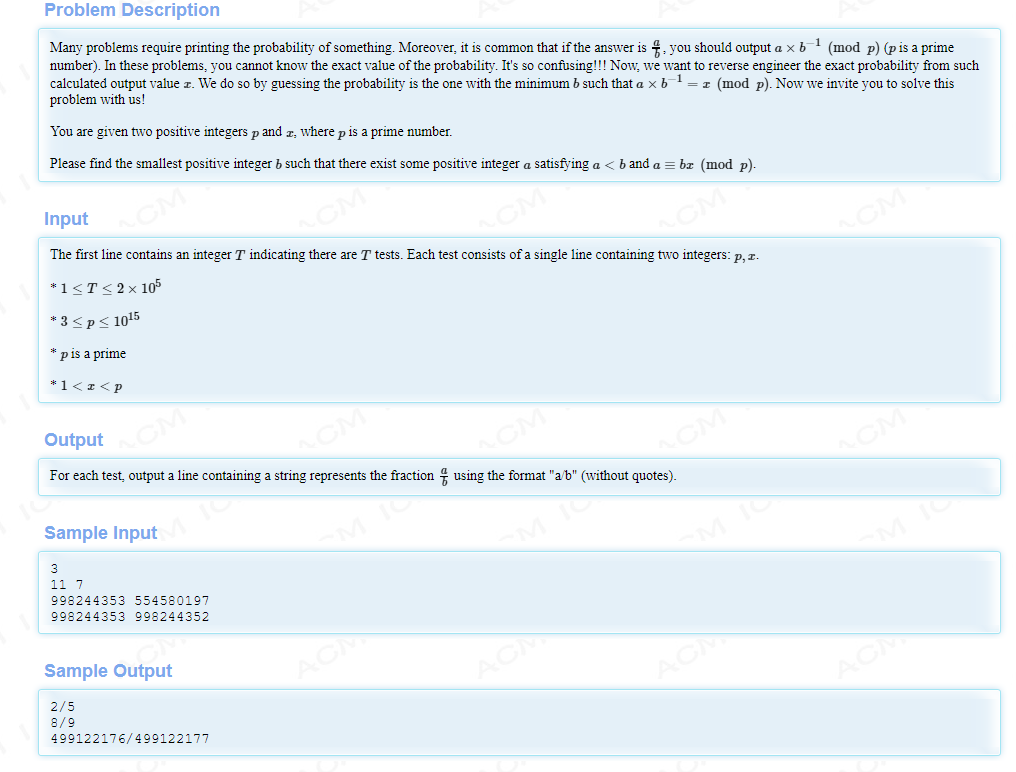Click the constraint 'p is a prime'
The image size is (1016, 772).
[x=88, y=354]
